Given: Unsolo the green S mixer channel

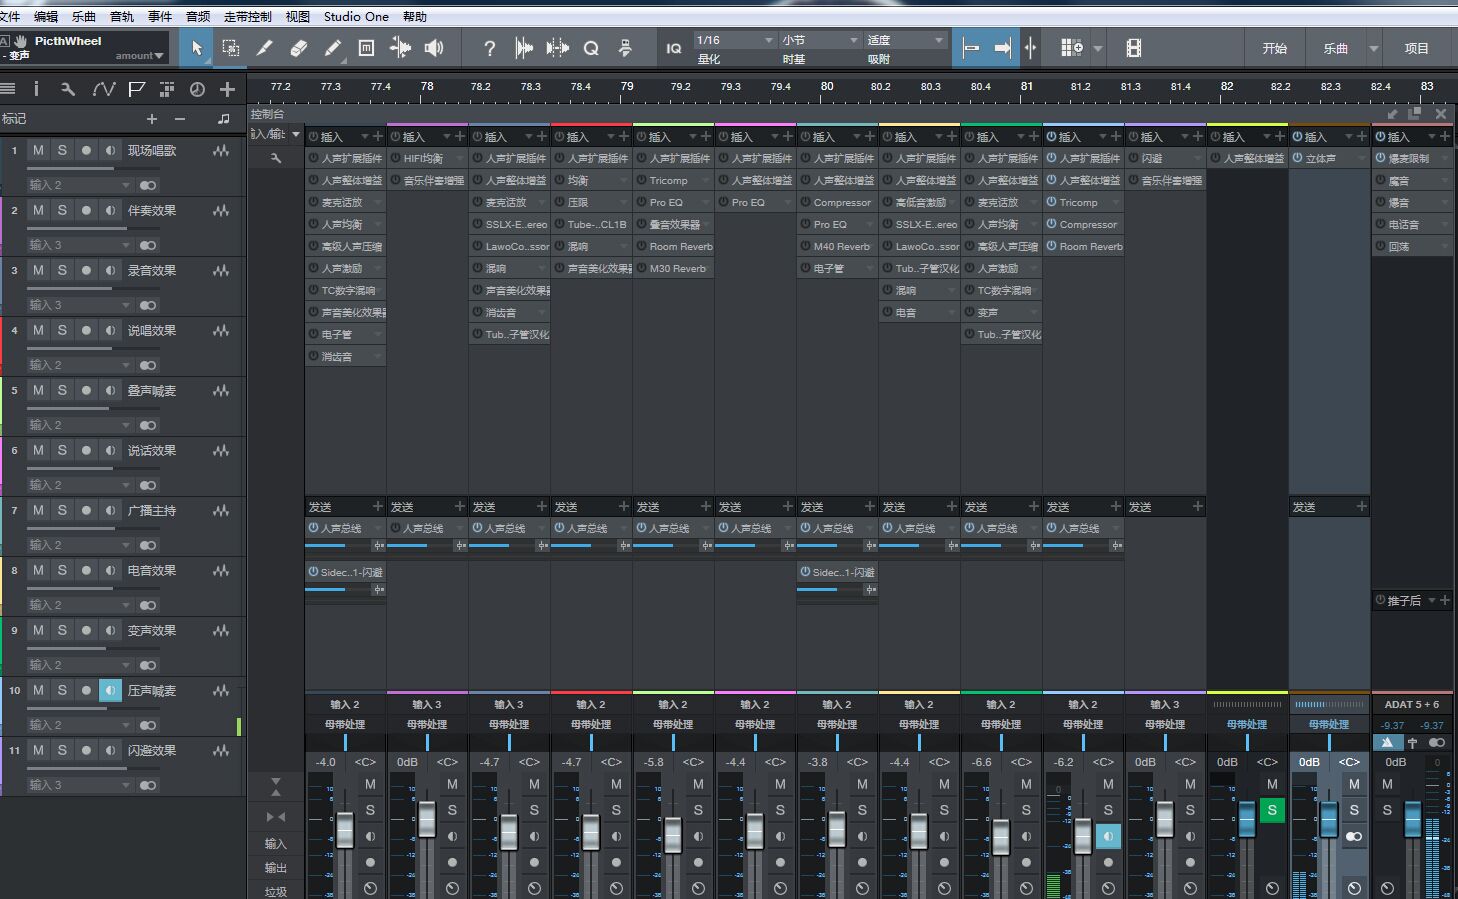Looking at the screenshot, I should pyautogui.click(x=1272, y=810).
